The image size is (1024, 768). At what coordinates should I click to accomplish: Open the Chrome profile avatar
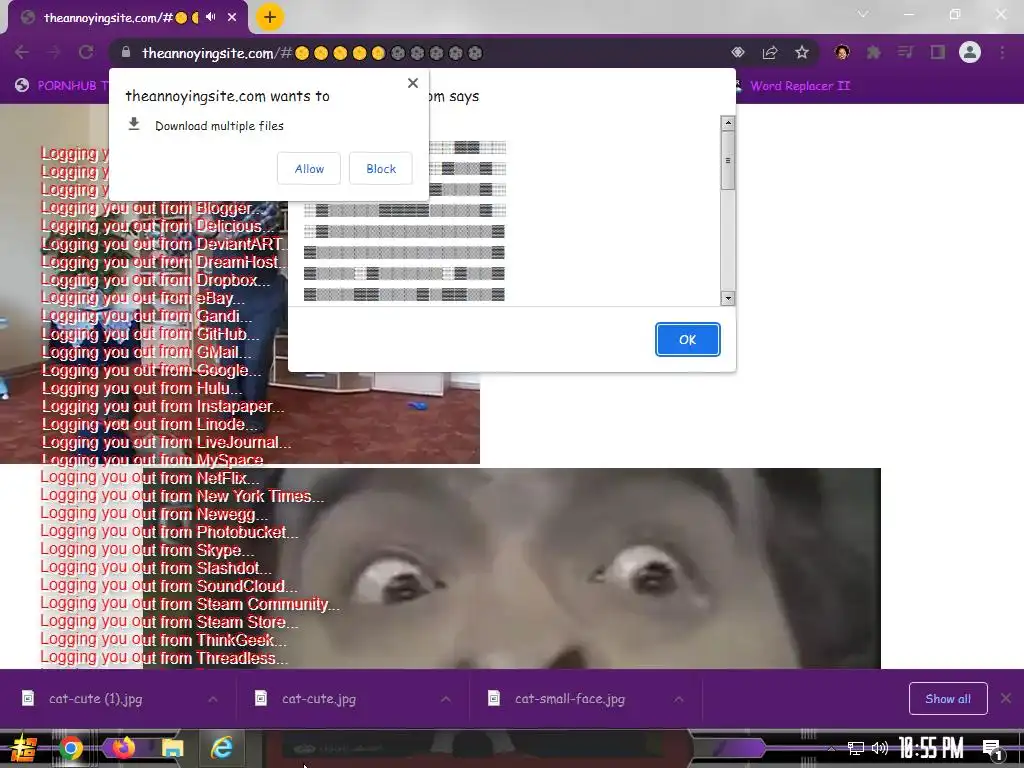970,52
